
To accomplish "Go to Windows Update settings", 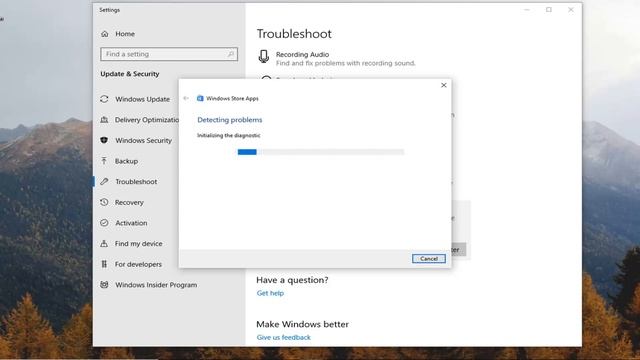I will tap(142, 99).
